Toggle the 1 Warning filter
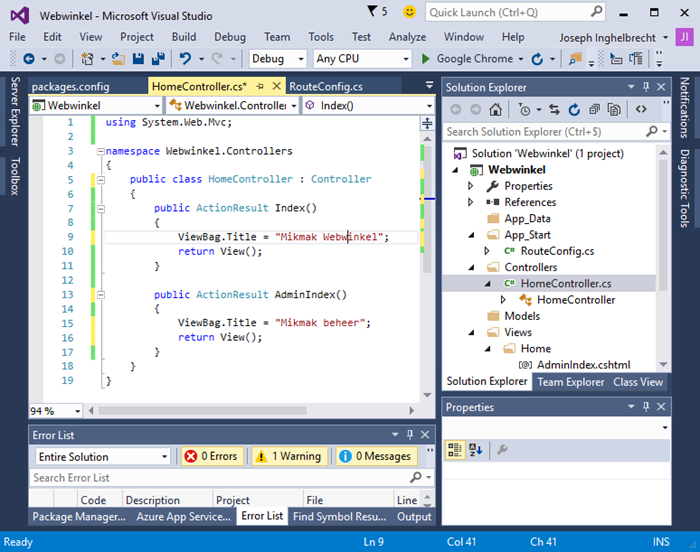Screen dimensions: 700x552 pyautogui.click(x=289, y=456)
